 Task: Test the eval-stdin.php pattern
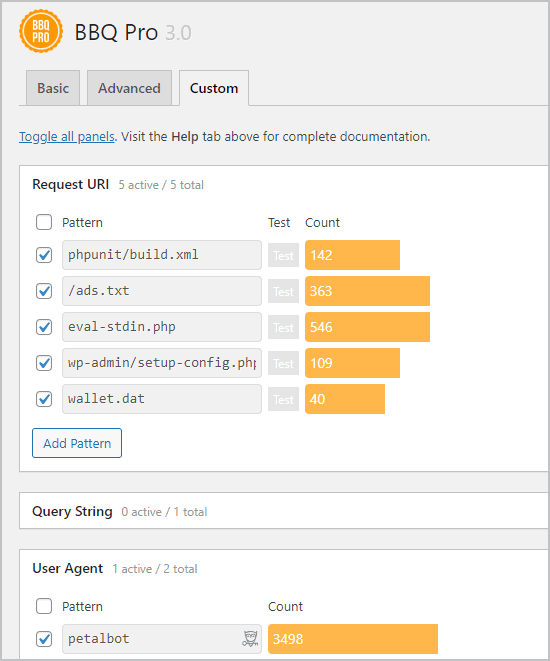(x=283, y=327)
